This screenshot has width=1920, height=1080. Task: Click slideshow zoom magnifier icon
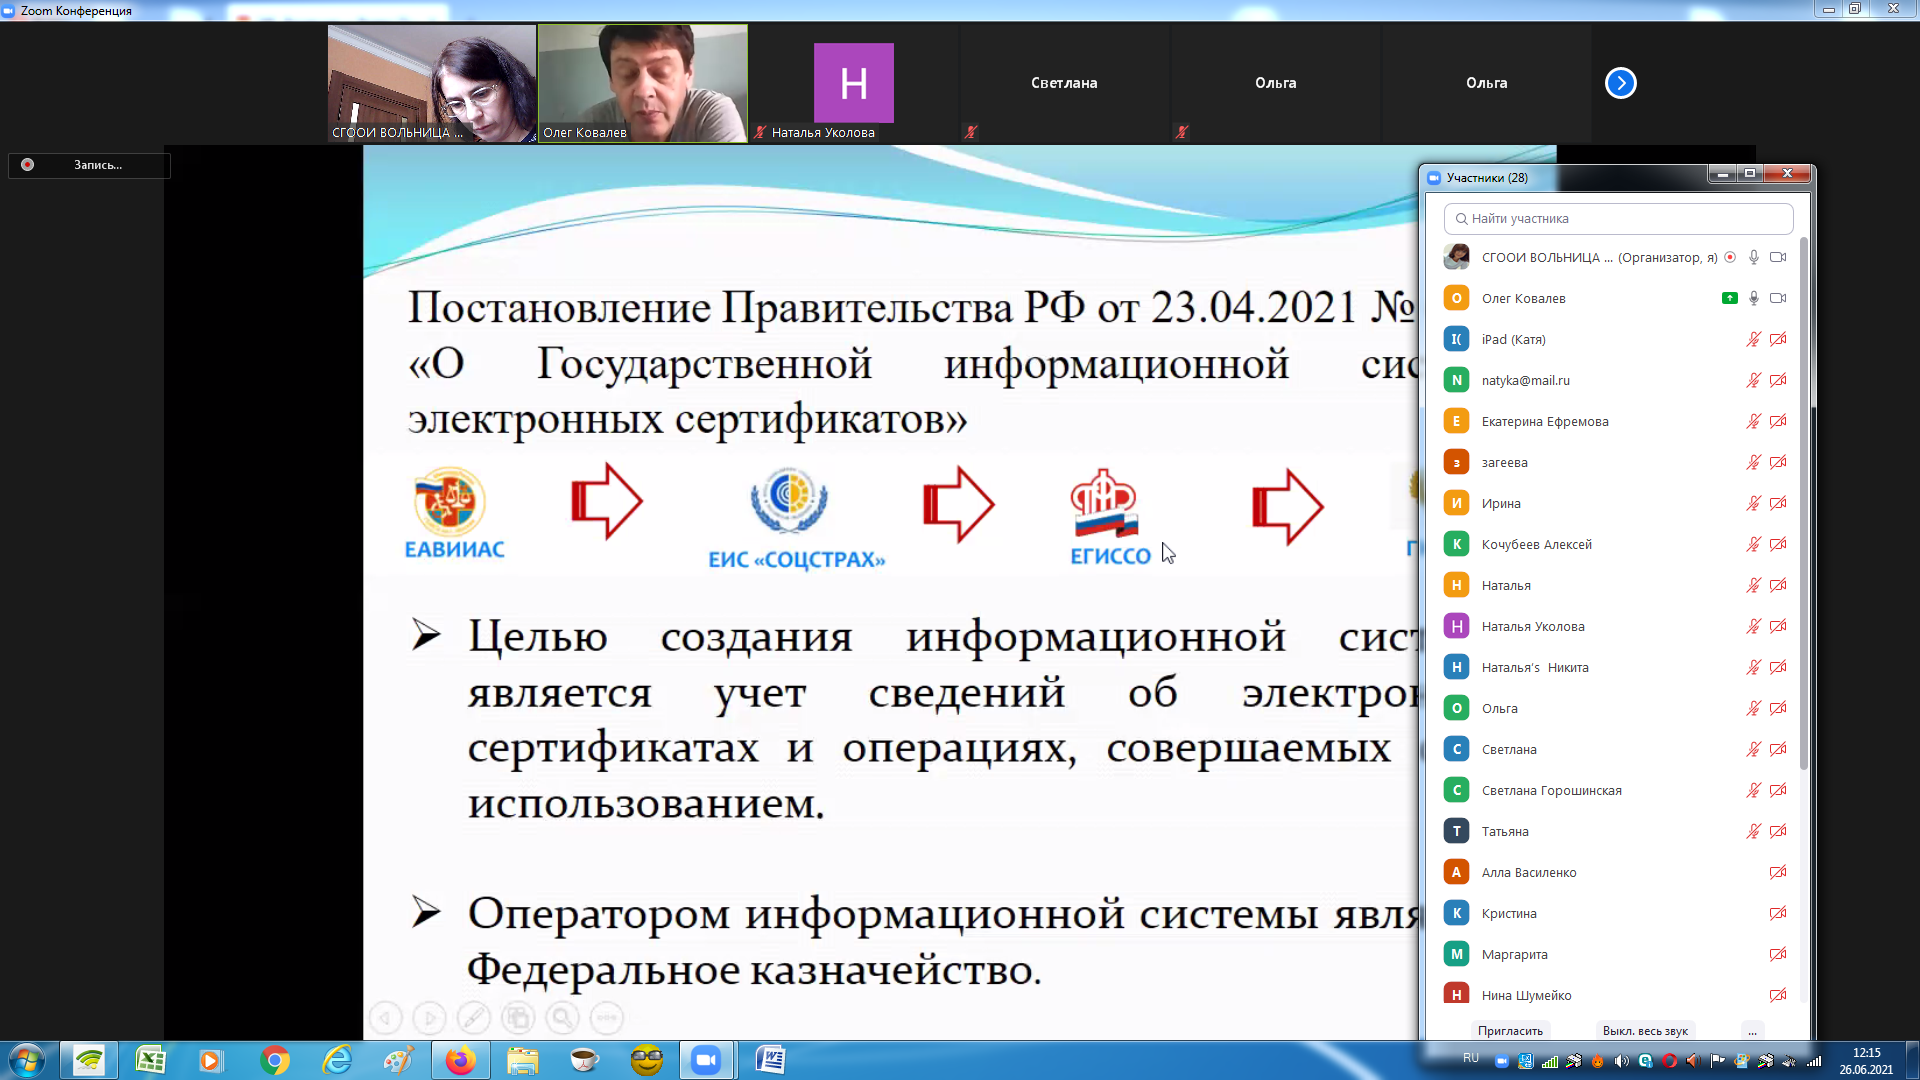562,1018
